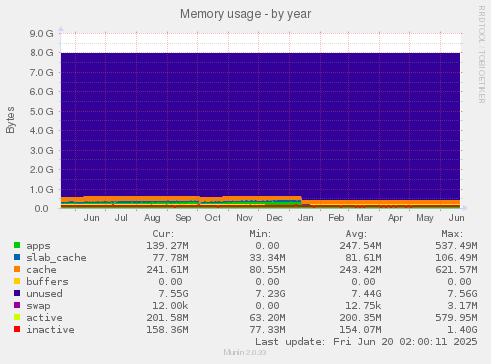Screen dimensions: 491x364
Task: Click inactive max value 1.40G
Action: (462, 330)
